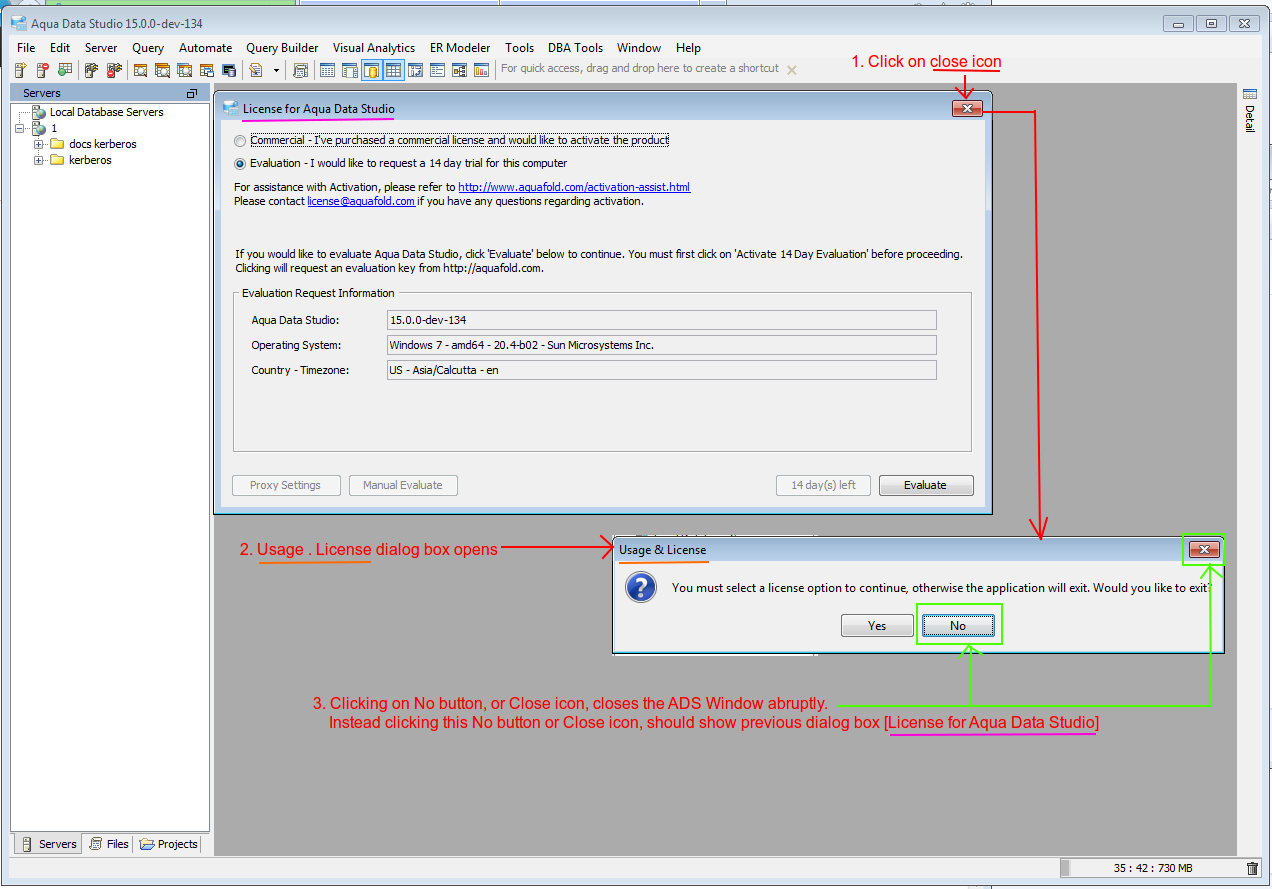Image resolution: width=1272 pixels, height=889 pixels.
Task: Dismiss the quick access shortcut hint bar
Action: tap(792, 70)
